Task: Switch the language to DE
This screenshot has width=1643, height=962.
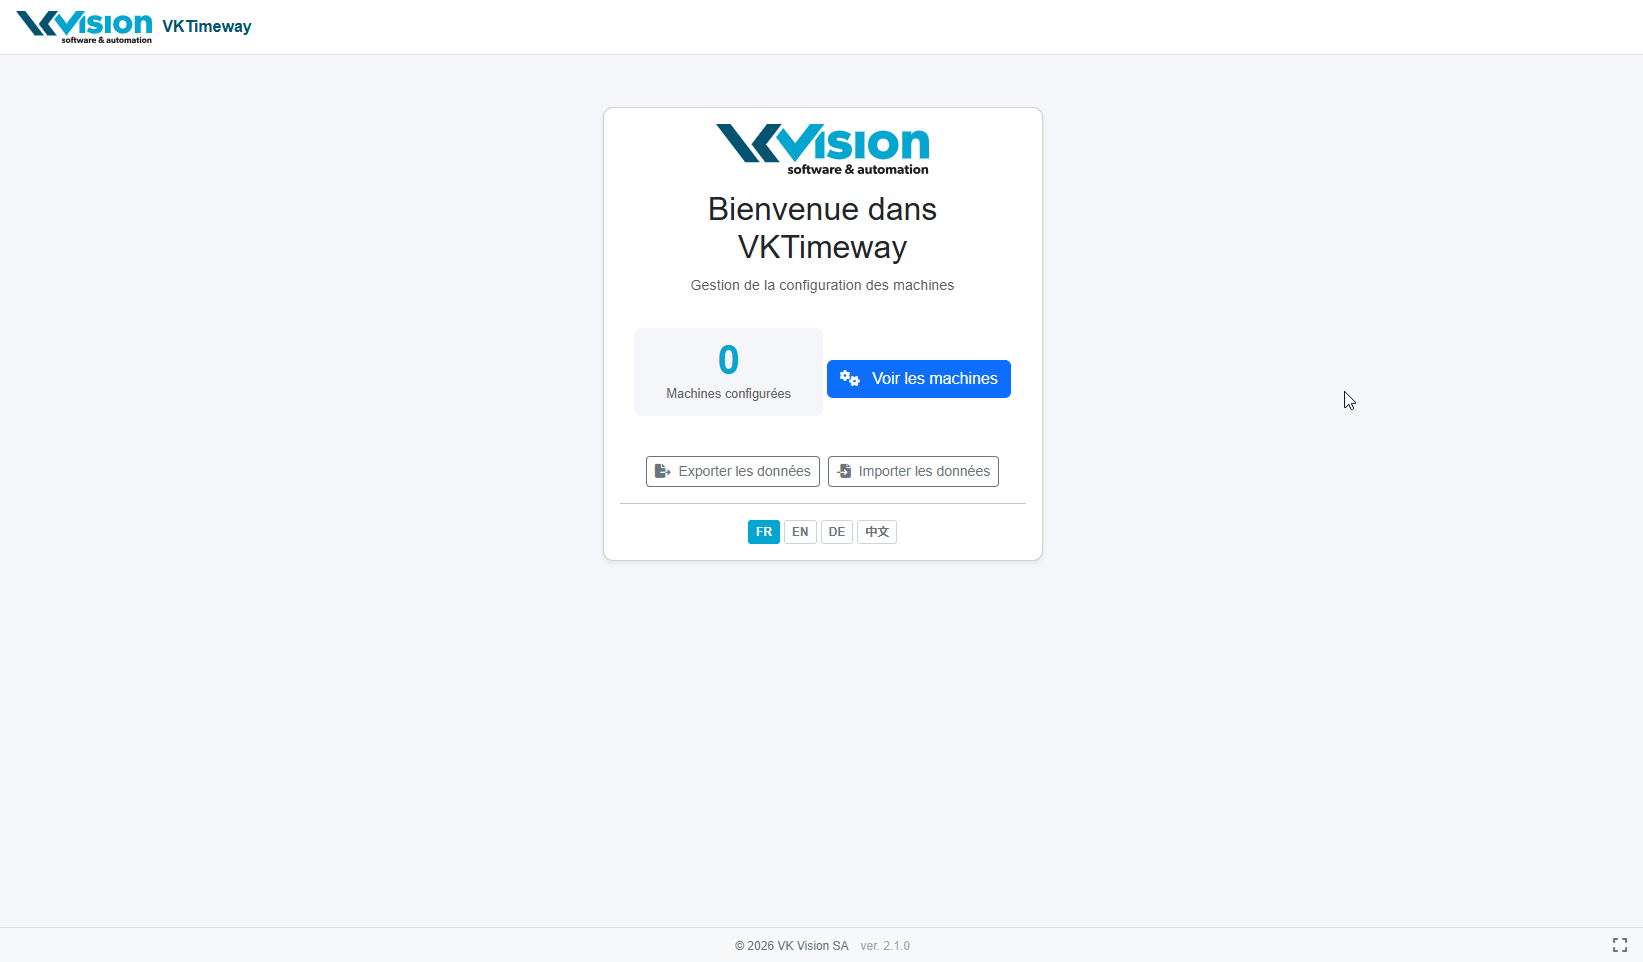Action: [x=837, y=532]
